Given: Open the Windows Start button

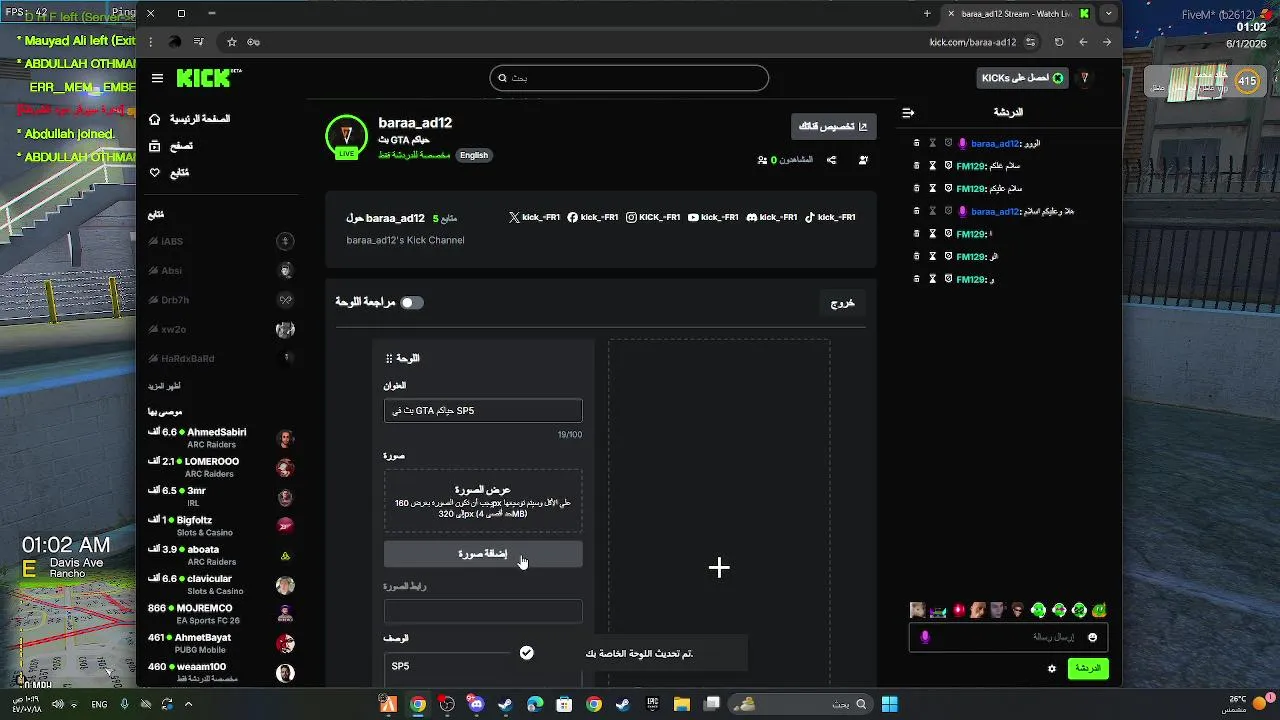Looking at the screenshot, I should 889,704.
